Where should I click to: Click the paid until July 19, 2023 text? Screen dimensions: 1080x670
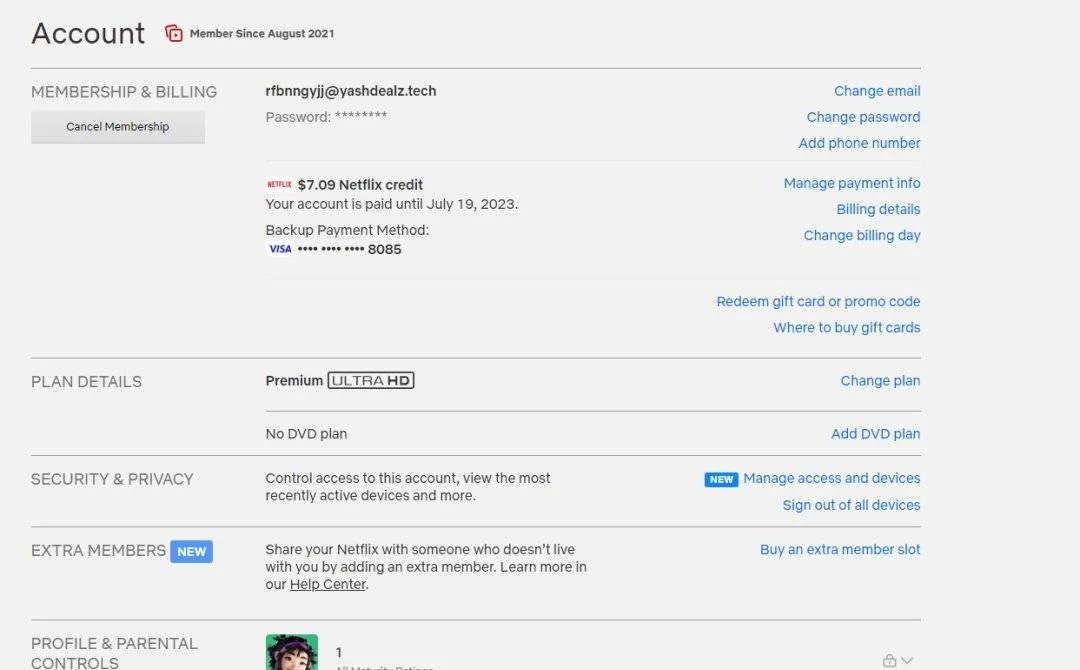click(391, 204)
